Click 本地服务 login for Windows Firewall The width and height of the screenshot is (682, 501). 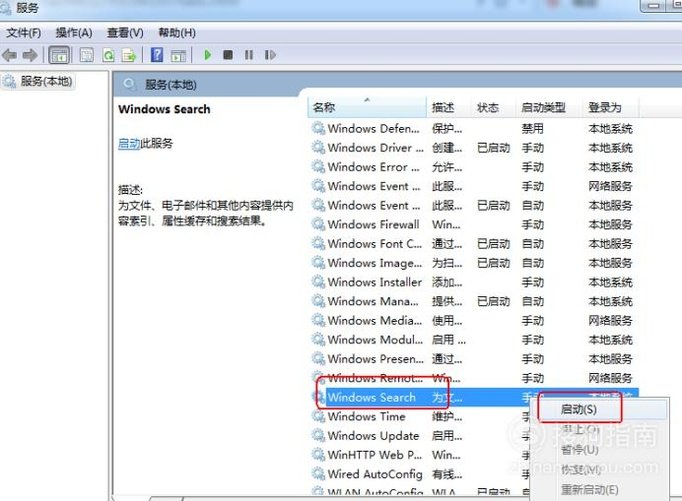pyautogui.click(x=610, y=225)
